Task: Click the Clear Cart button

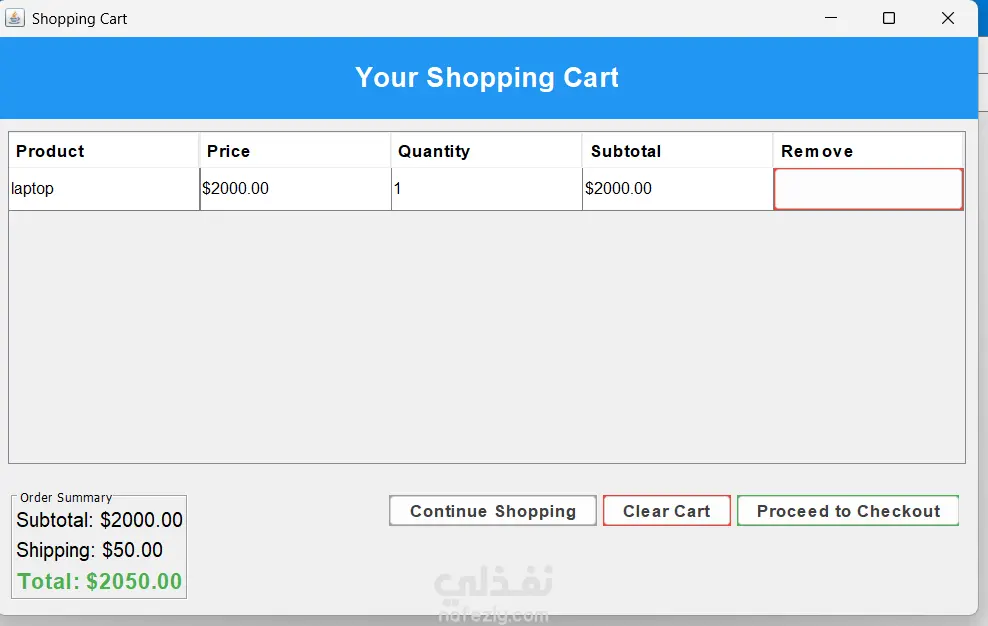Action: click(667, 511)
